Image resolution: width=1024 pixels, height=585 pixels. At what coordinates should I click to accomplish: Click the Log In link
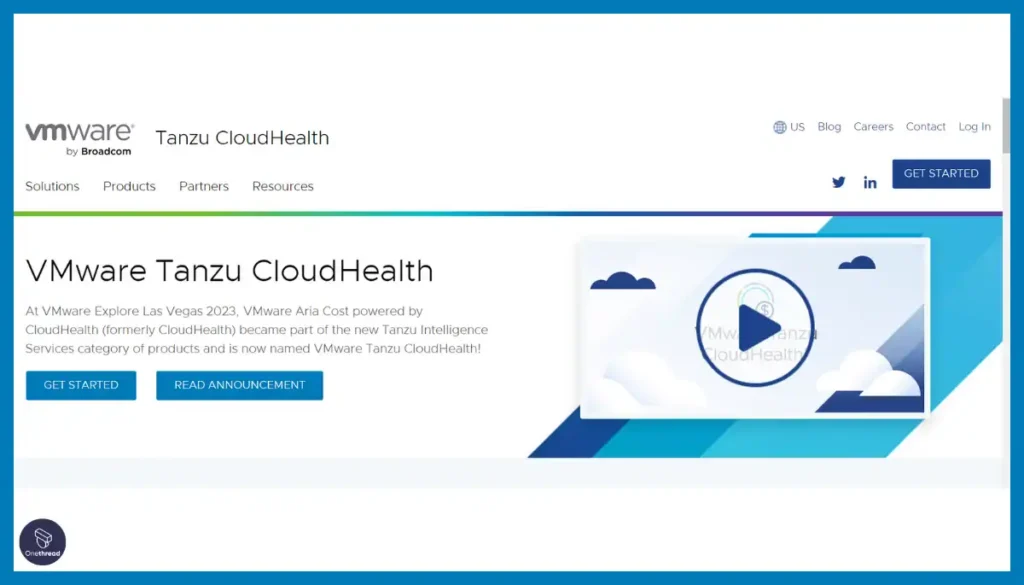point(974,127)
